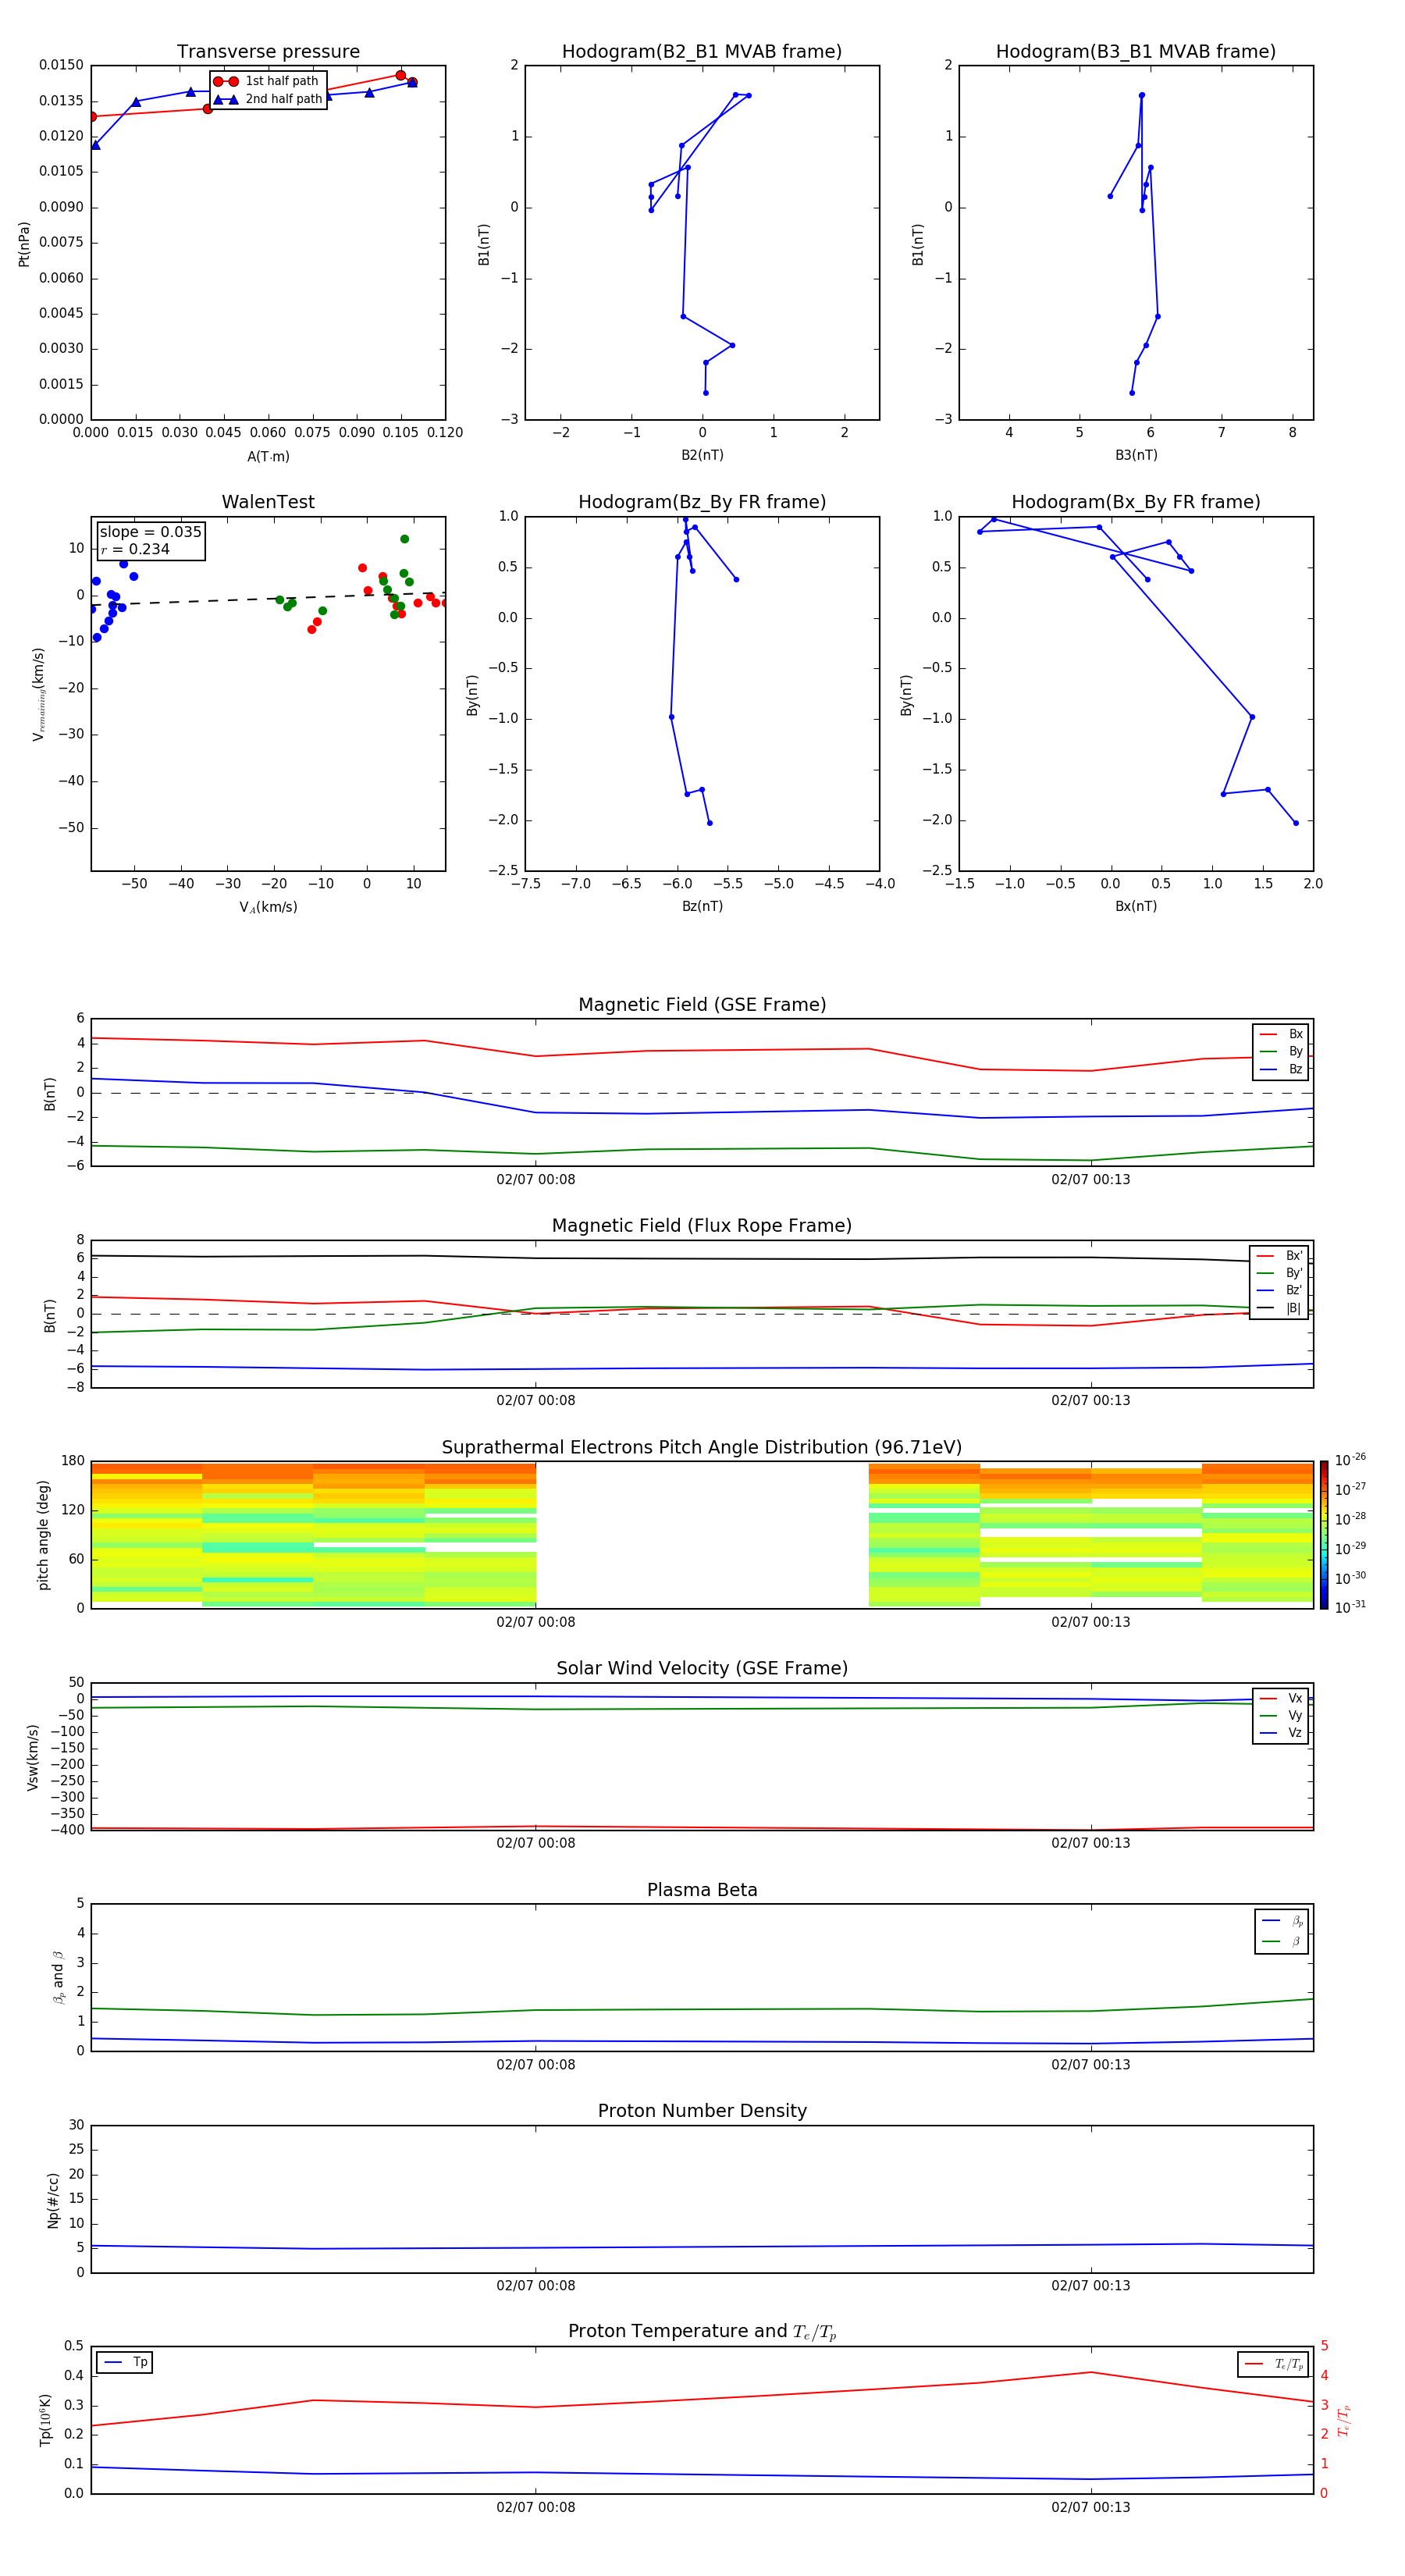1405x2576 pixels.
Task: Click the B3(nT) x-axis label
Action: (x=1136, y=455)
